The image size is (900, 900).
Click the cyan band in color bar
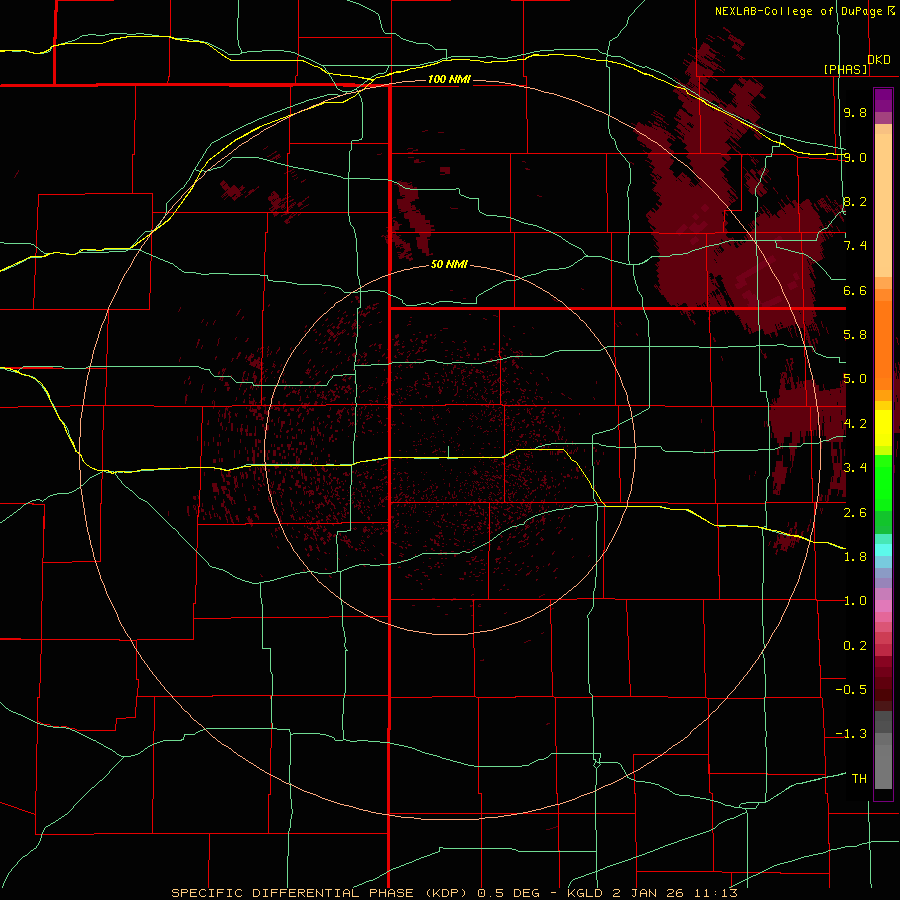coord(883,550)
